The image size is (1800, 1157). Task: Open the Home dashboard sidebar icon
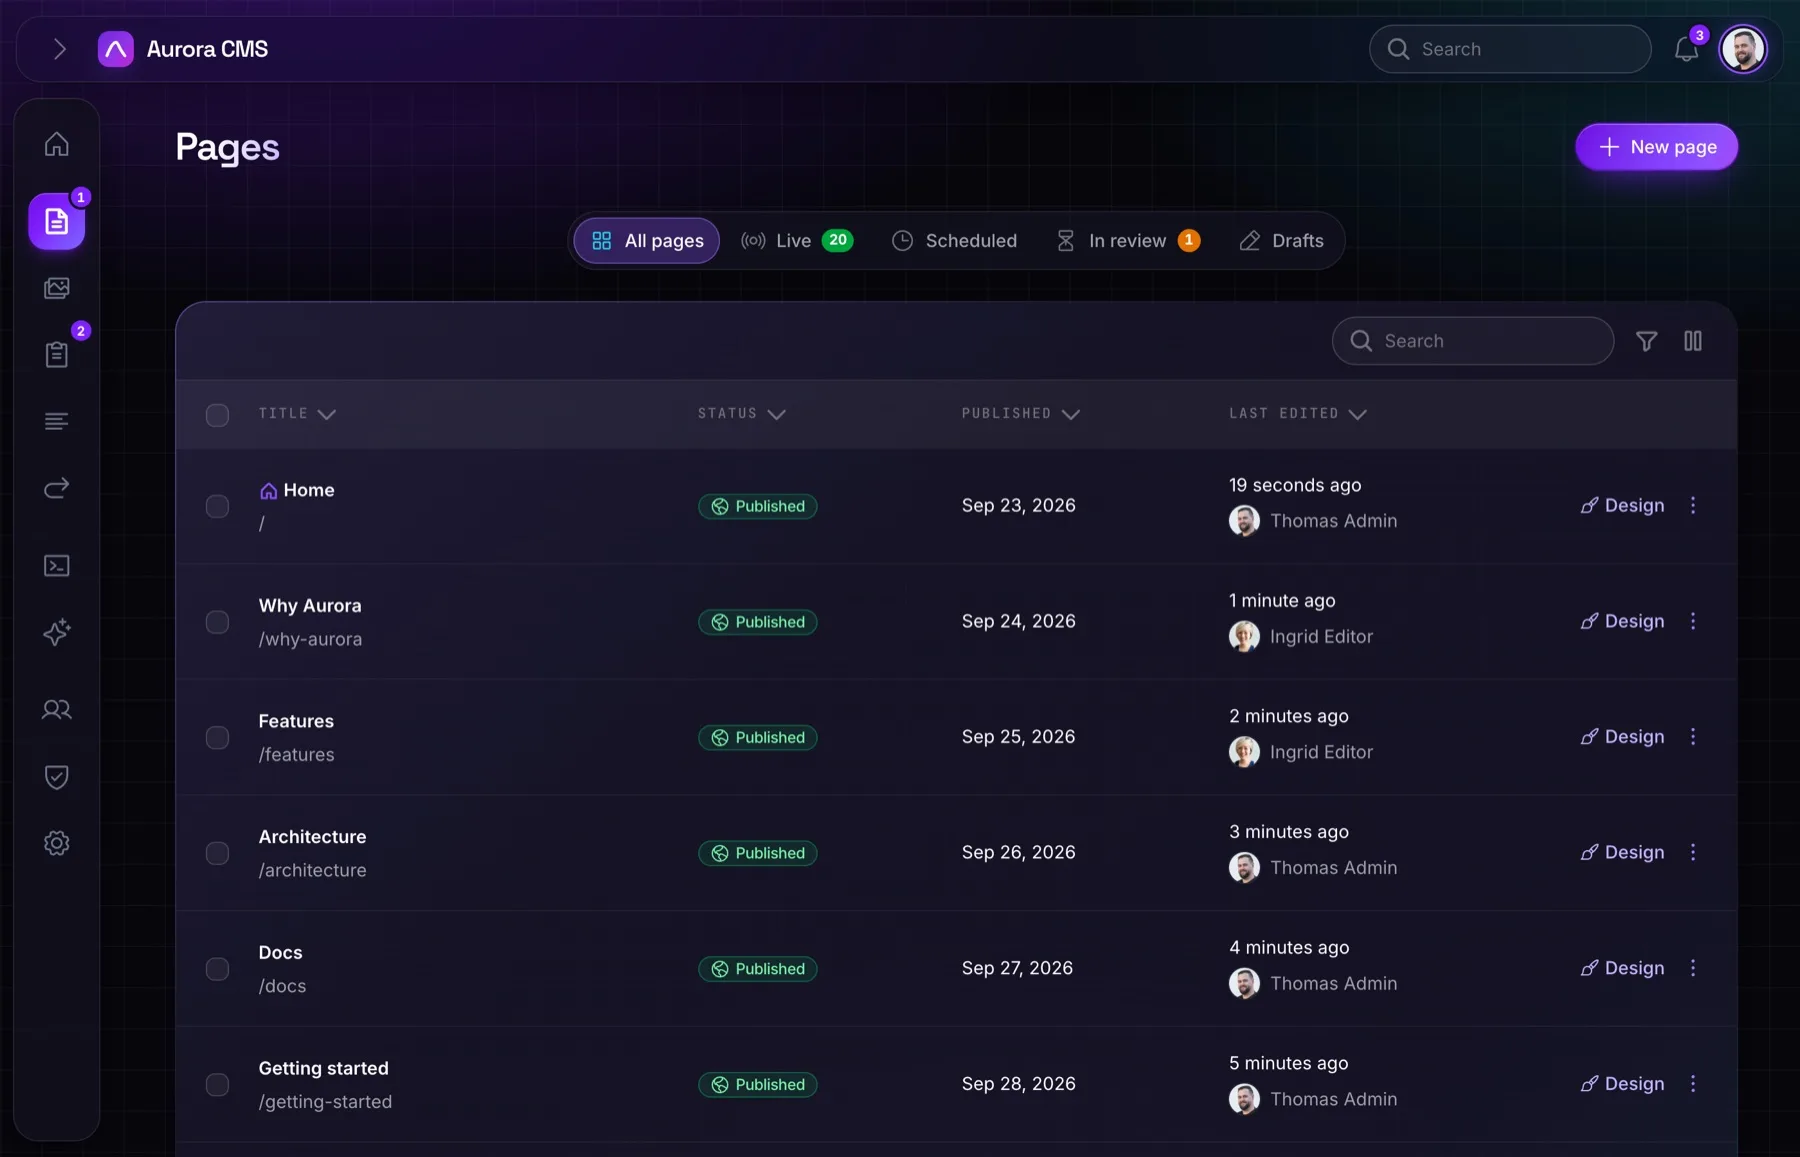[x=57, y=144]
